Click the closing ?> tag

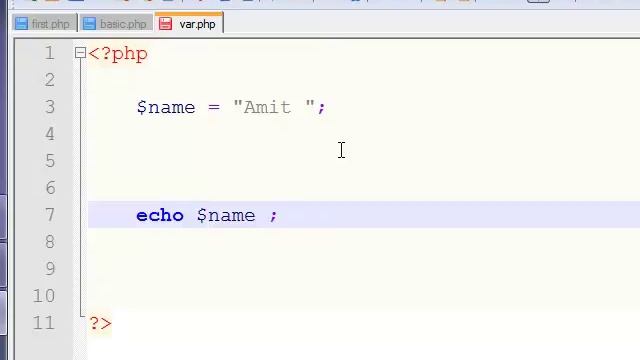coord(100,323)
